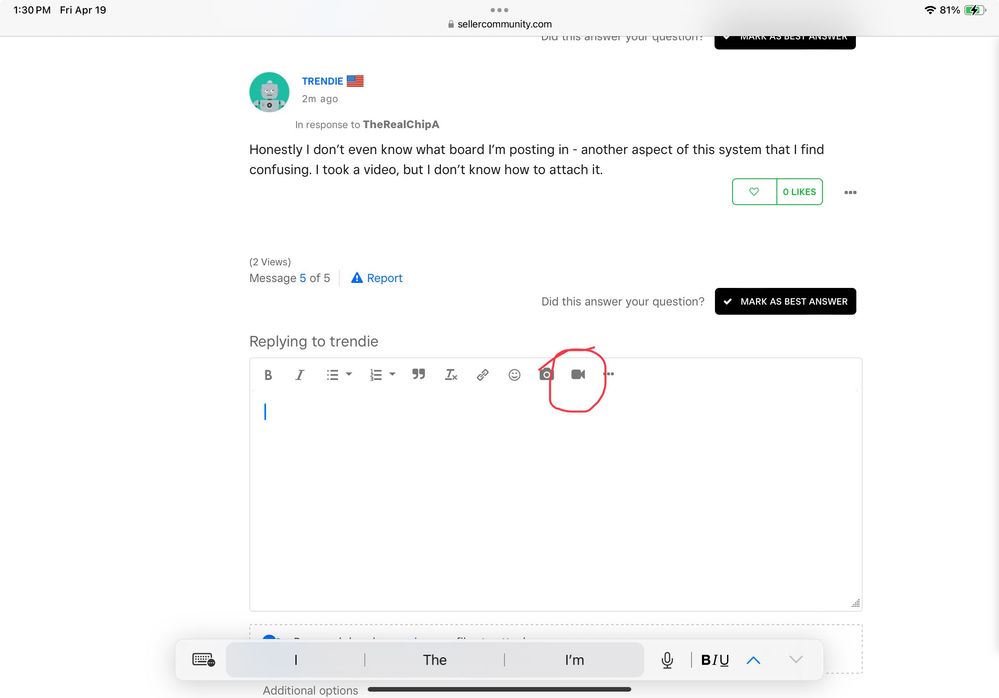
Task: Tap the microphone dictation icon
Action: (667, 660)
